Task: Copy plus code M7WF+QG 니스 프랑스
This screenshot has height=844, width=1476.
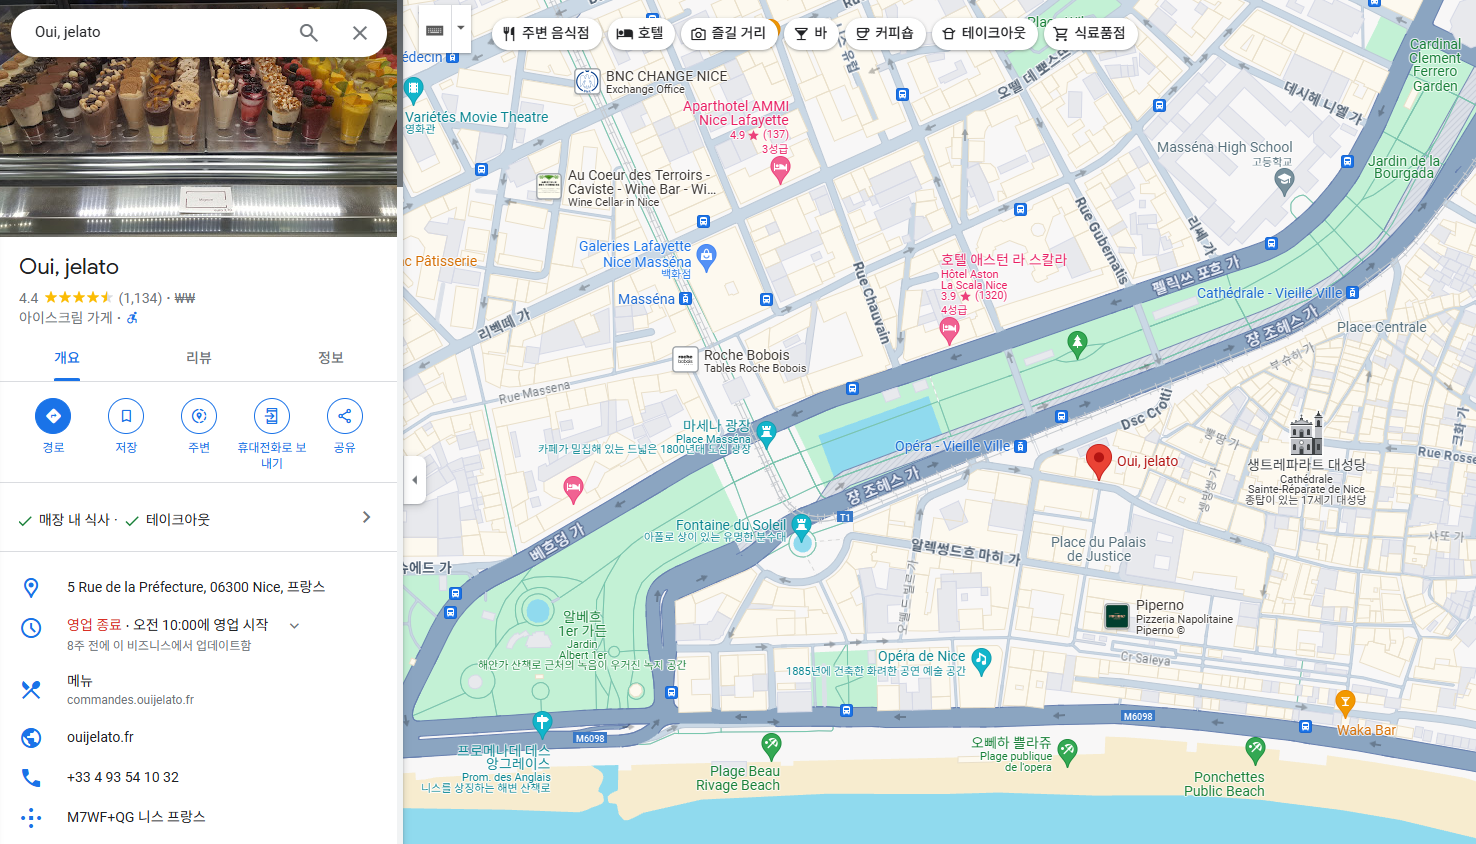Action: [136, 817]
